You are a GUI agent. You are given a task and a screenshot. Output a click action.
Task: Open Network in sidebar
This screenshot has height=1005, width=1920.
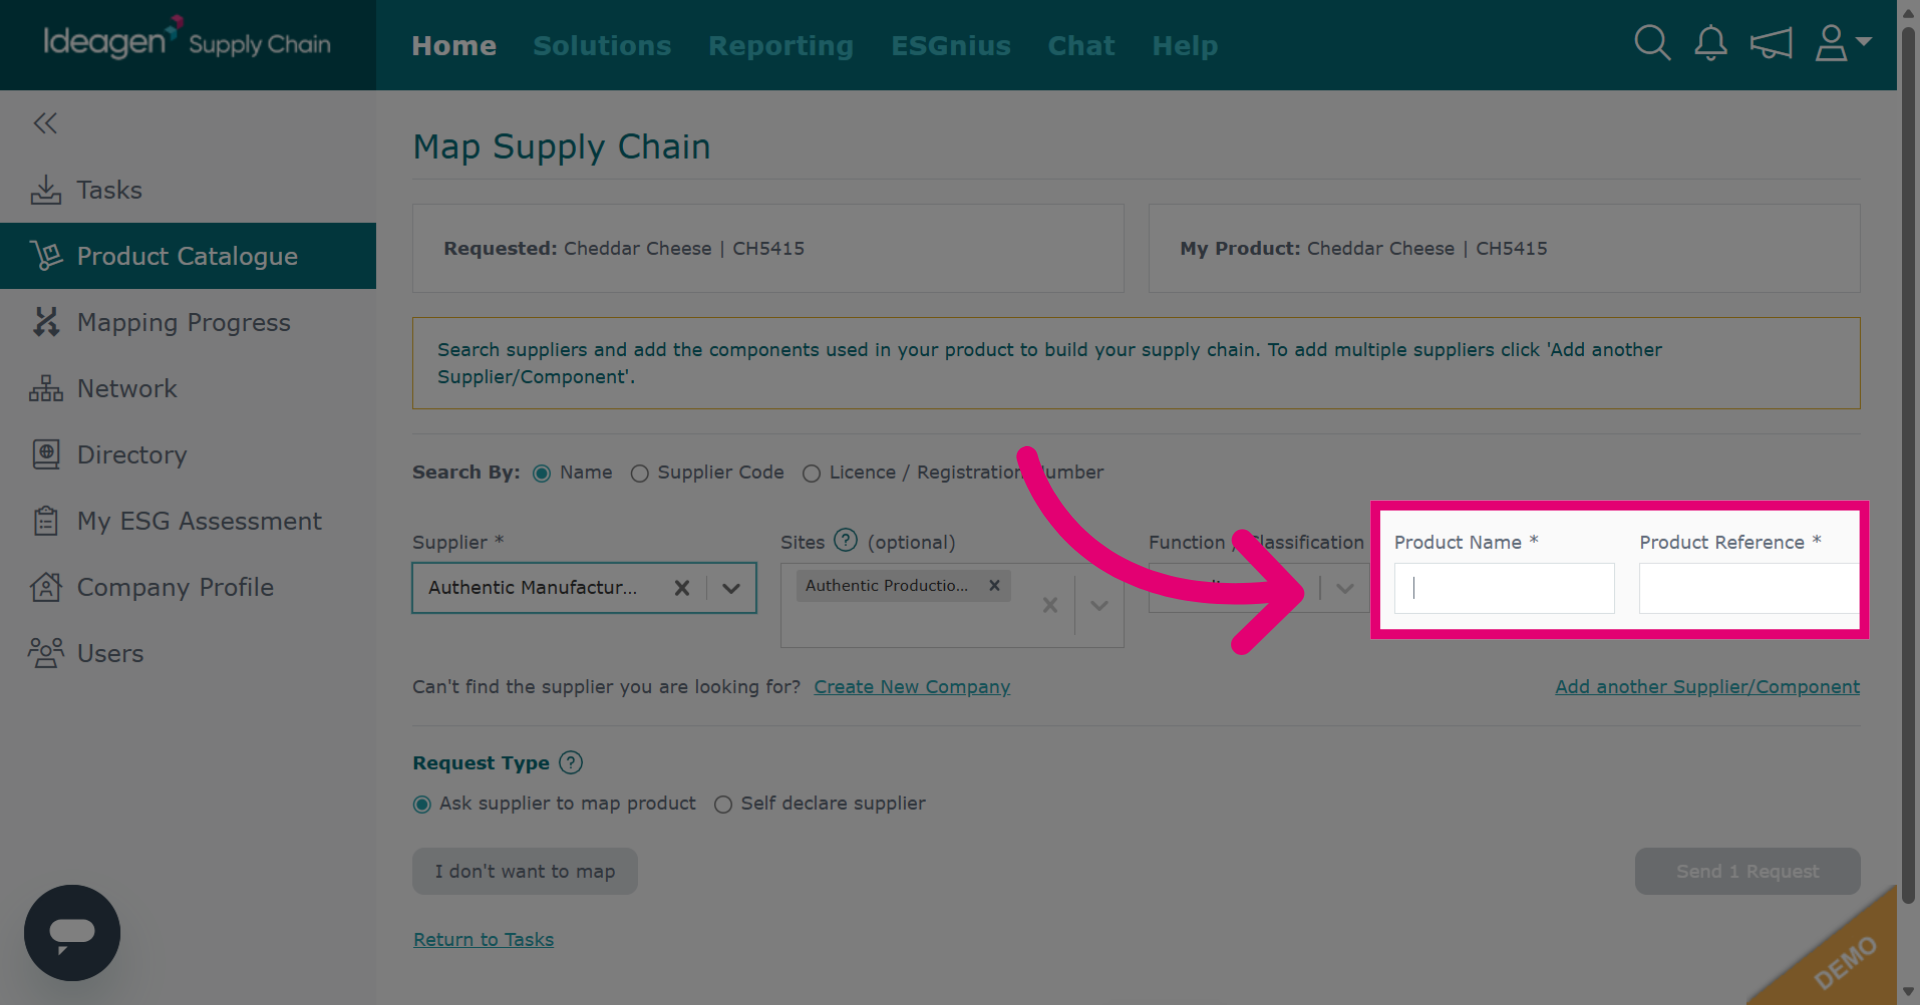188,388
